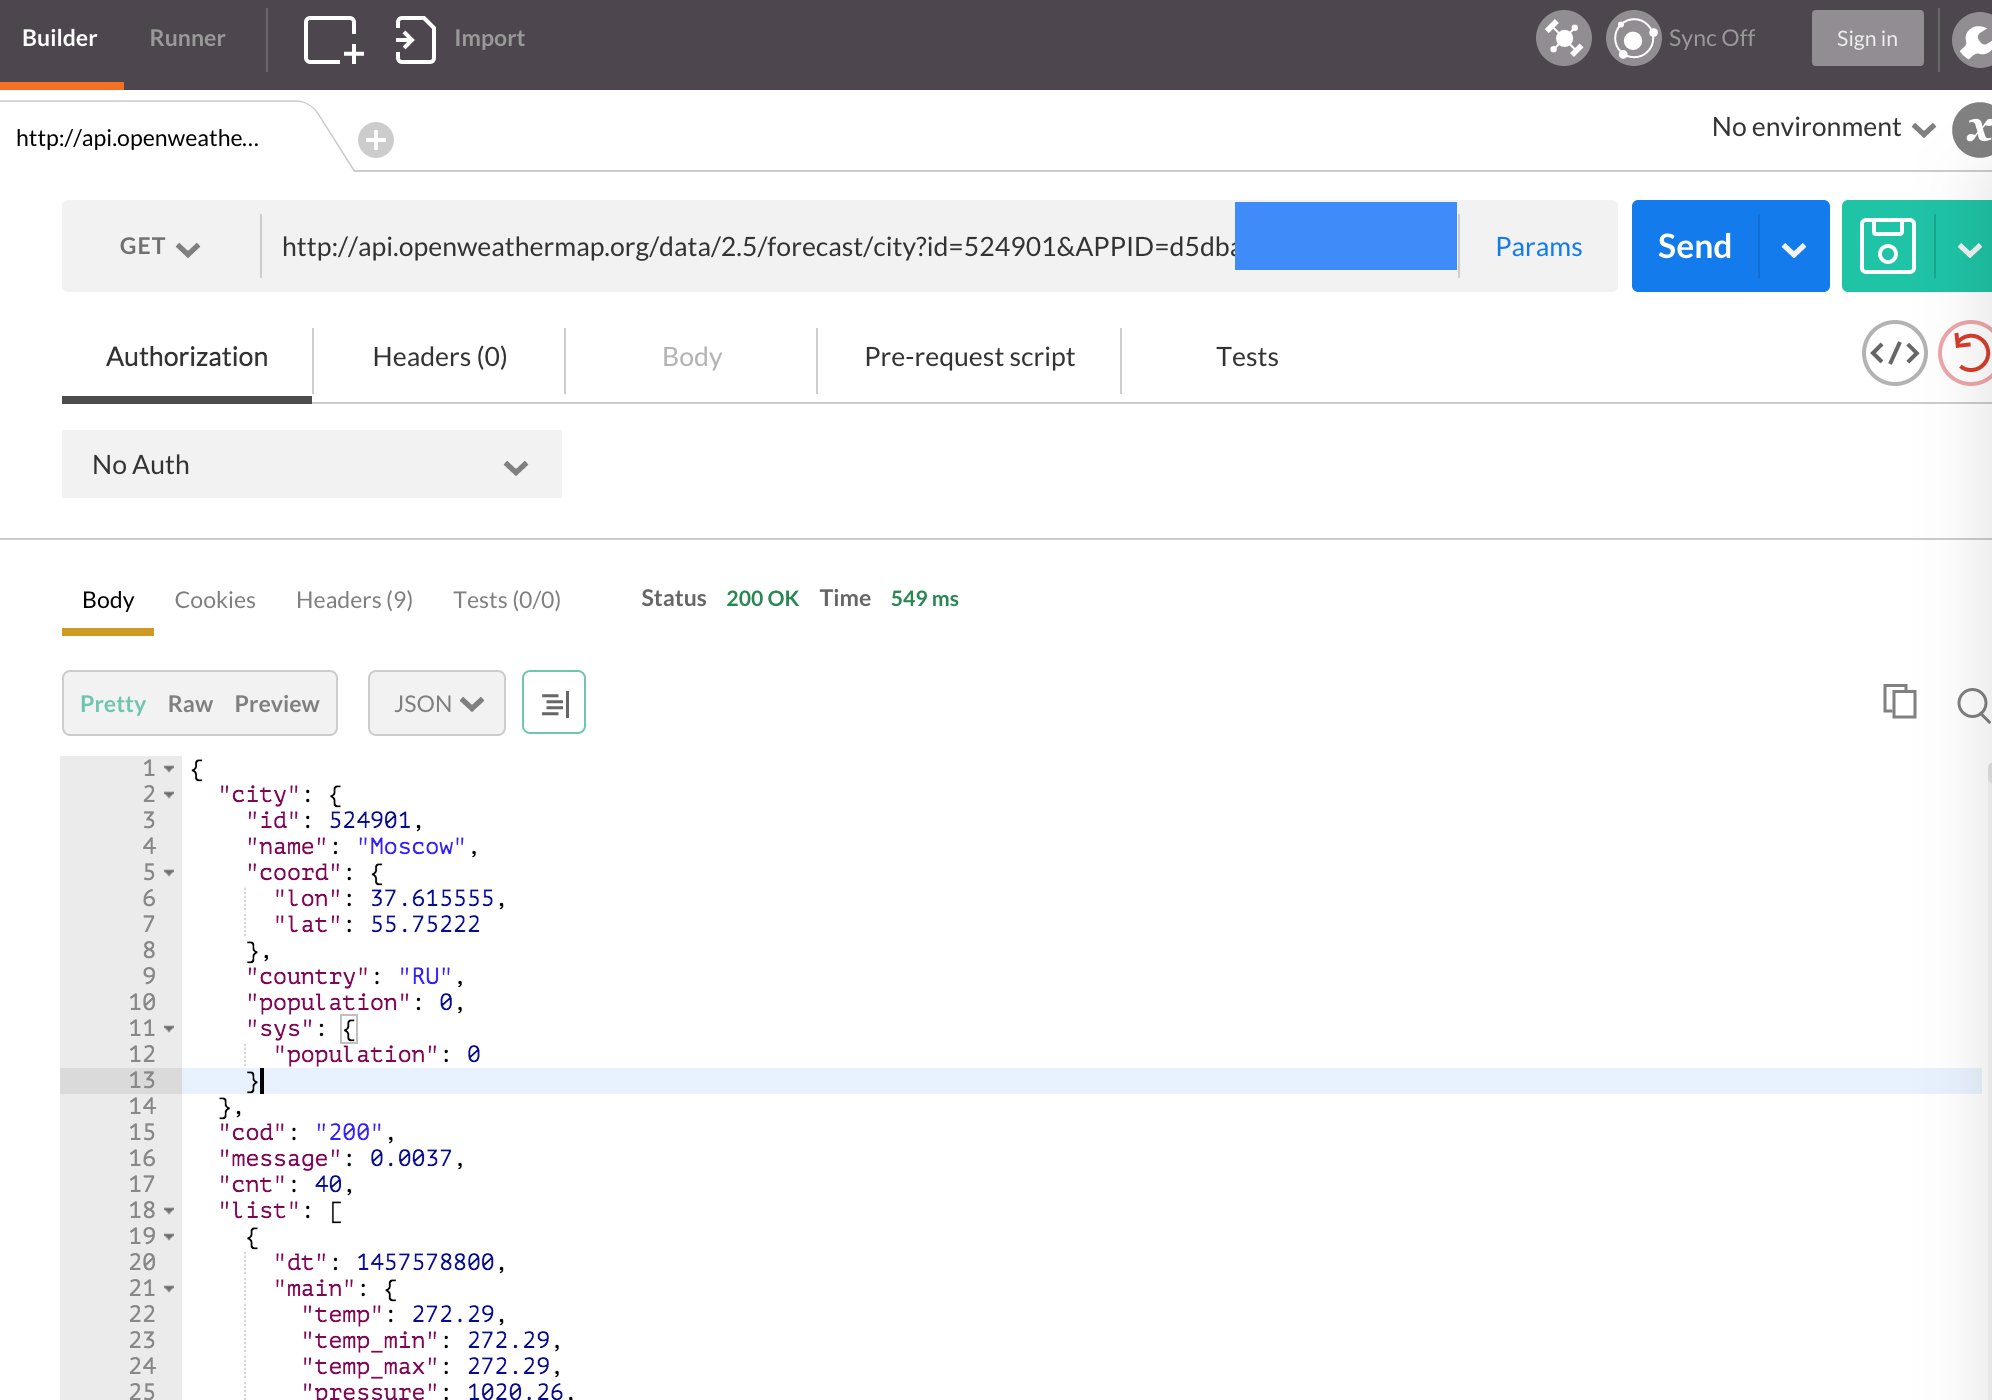This screenshot has width=1992, height=1400.
Task: Click the "RU" country value
Action: pyautogui.click(x=425, y=977)
